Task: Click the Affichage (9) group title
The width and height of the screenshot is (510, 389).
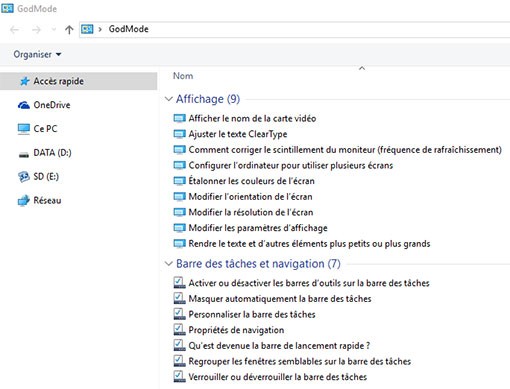Action: pyautogui.click(x=208, y=99)
